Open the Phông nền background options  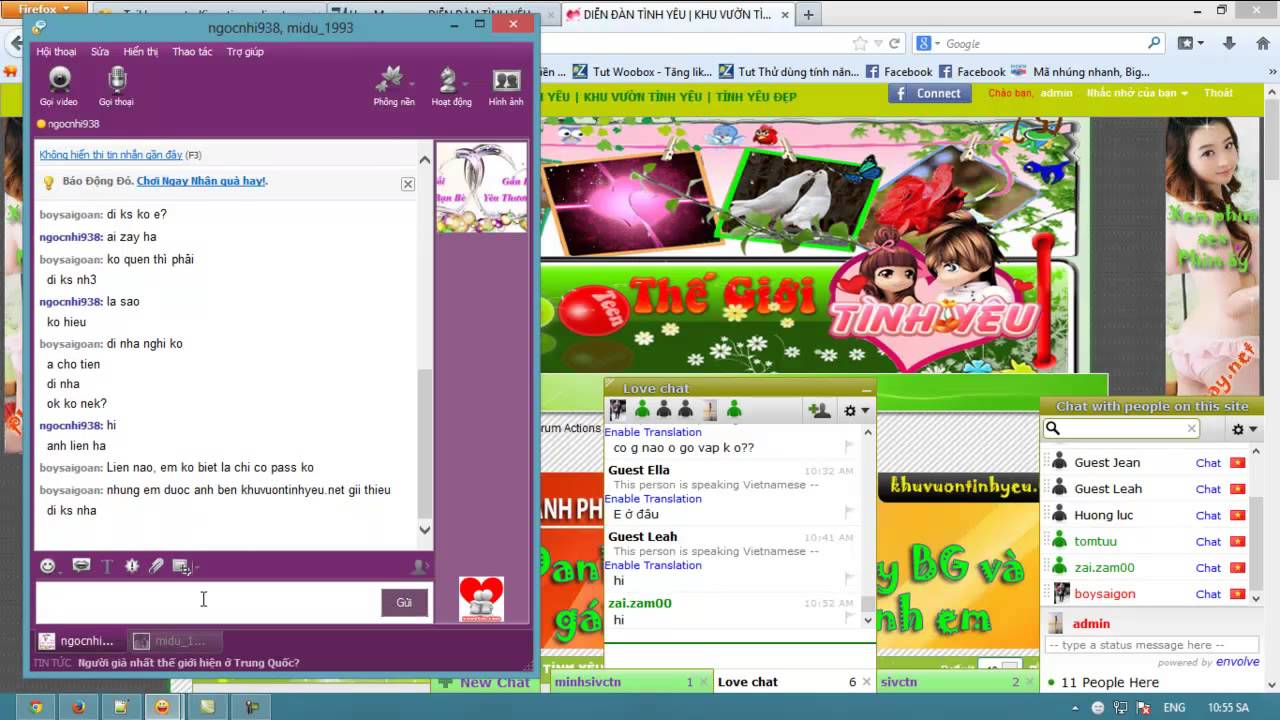[393, 87]
